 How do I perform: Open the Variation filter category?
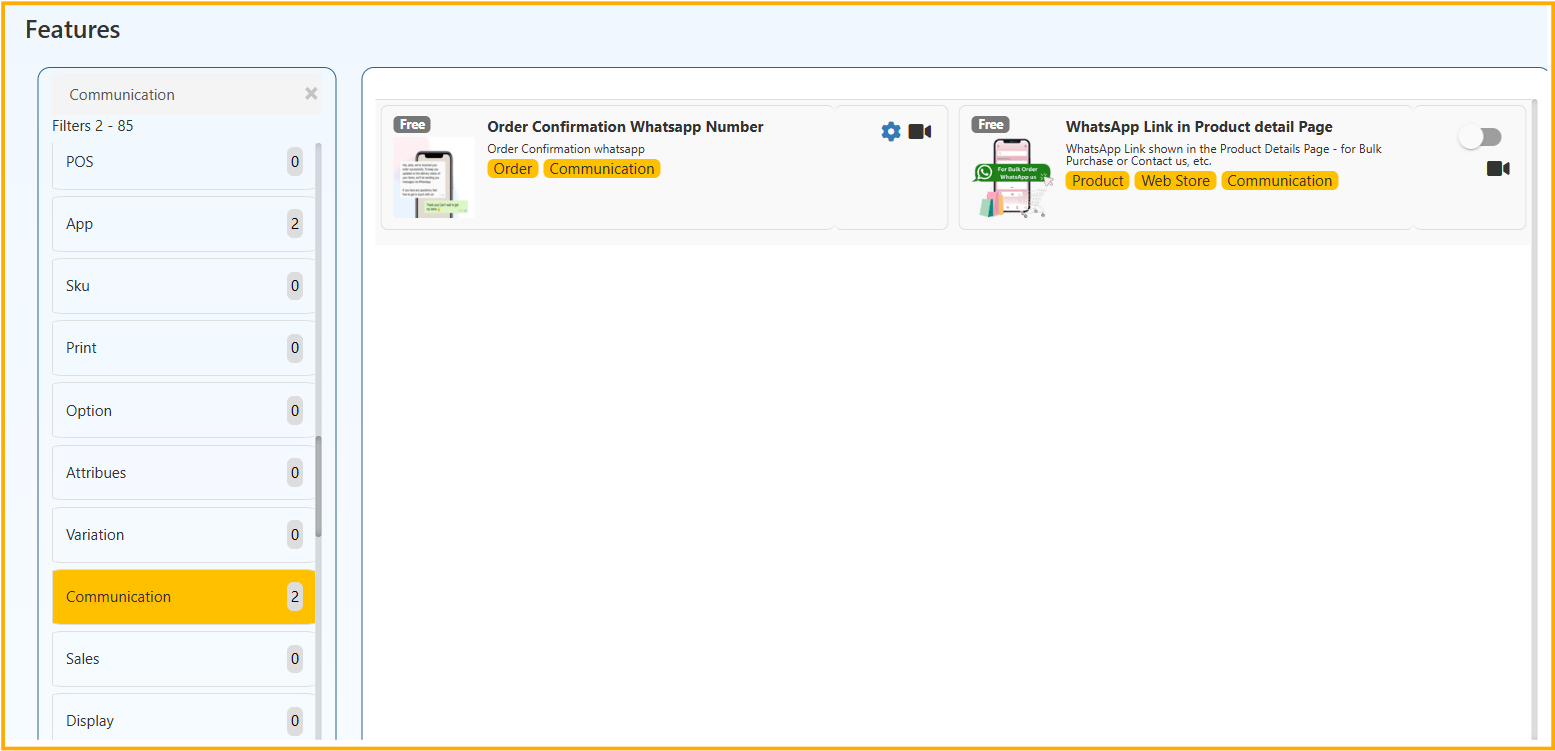pos(183,535)
